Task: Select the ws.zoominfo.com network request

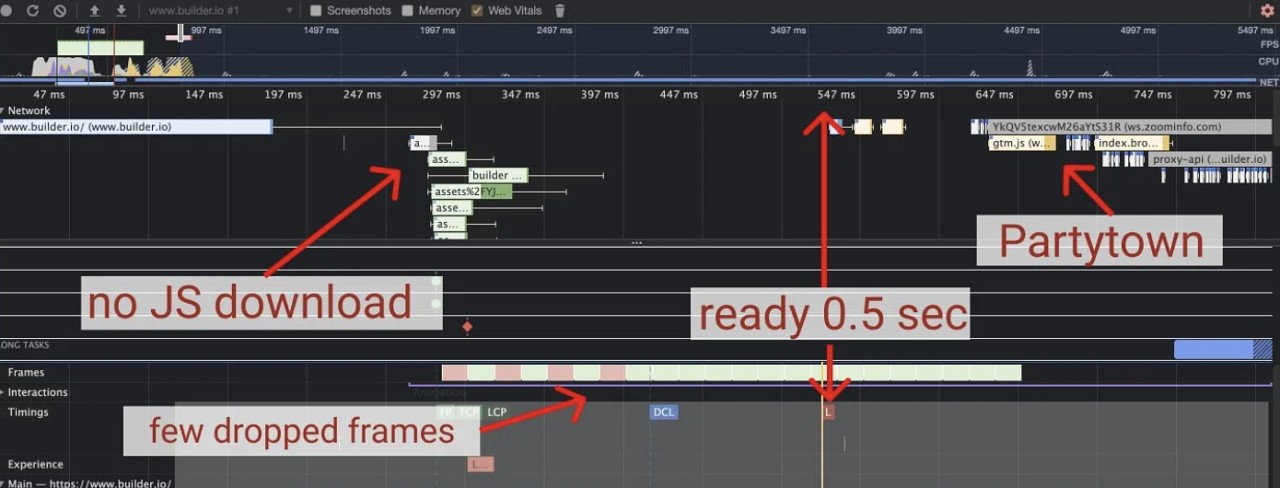Action: (1131, 127)
